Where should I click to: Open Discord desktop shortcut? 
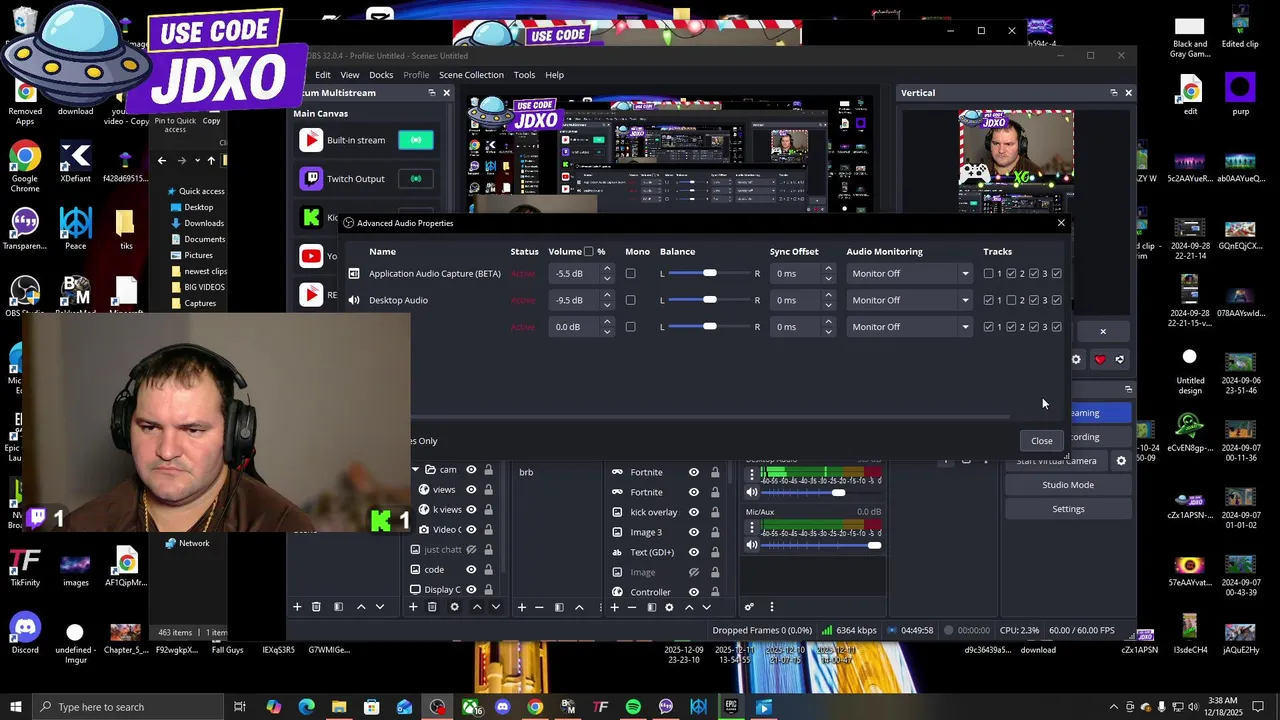click(25, 635)
